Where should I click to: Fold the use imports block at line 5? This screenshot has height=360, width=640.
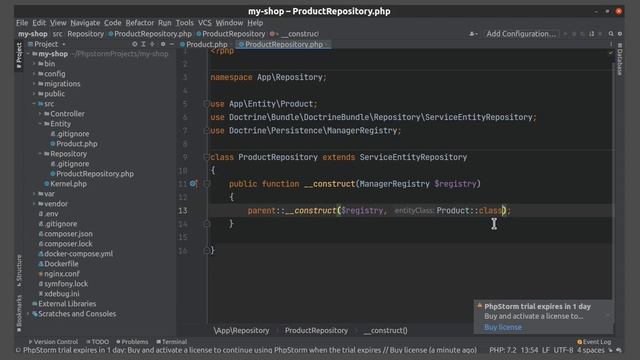pyautogui.click(x=207, y=104)
